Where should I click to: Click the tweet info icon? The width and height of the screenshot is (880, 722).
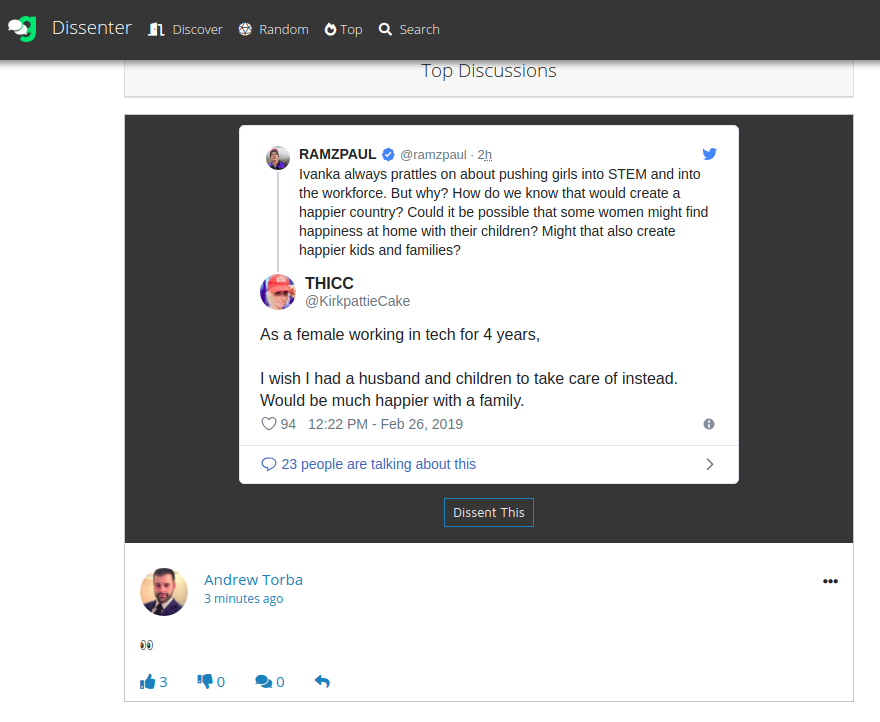(x=709, y=424)
